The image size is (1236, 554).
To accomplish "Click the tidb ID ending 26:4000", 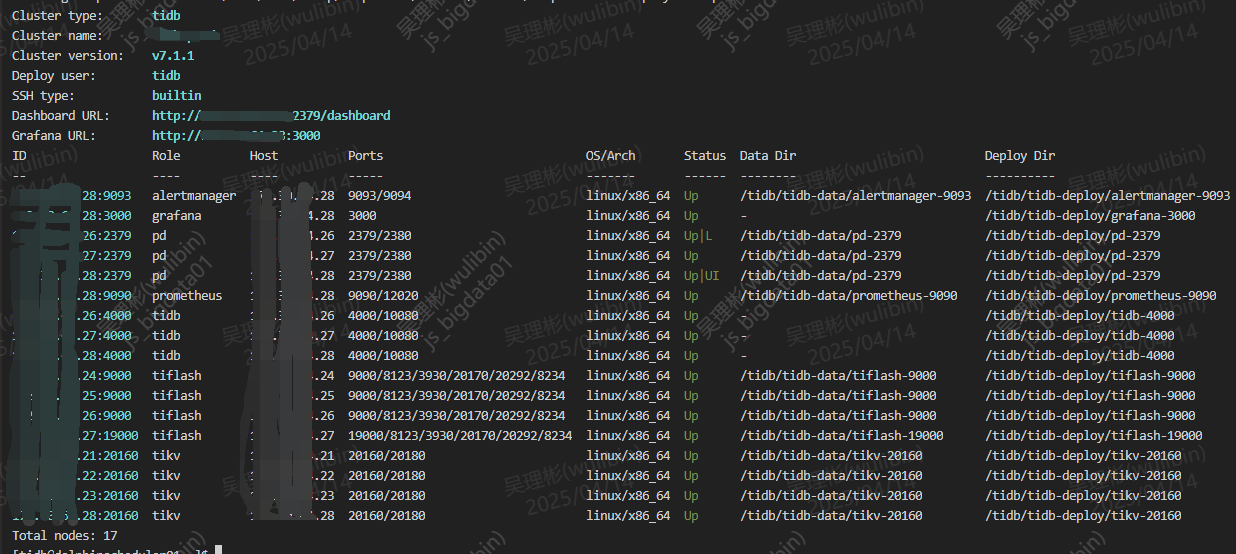I will tap(72, 316).
